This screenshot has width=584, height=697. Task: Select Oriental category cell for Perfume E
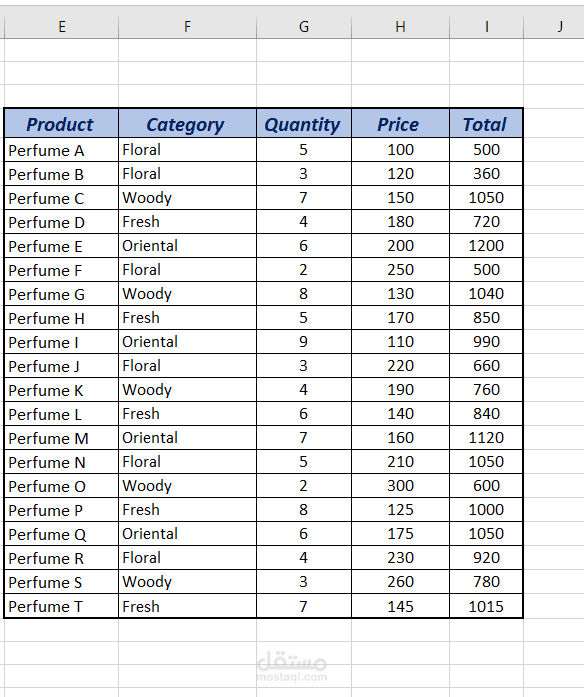tap(188, 246)
